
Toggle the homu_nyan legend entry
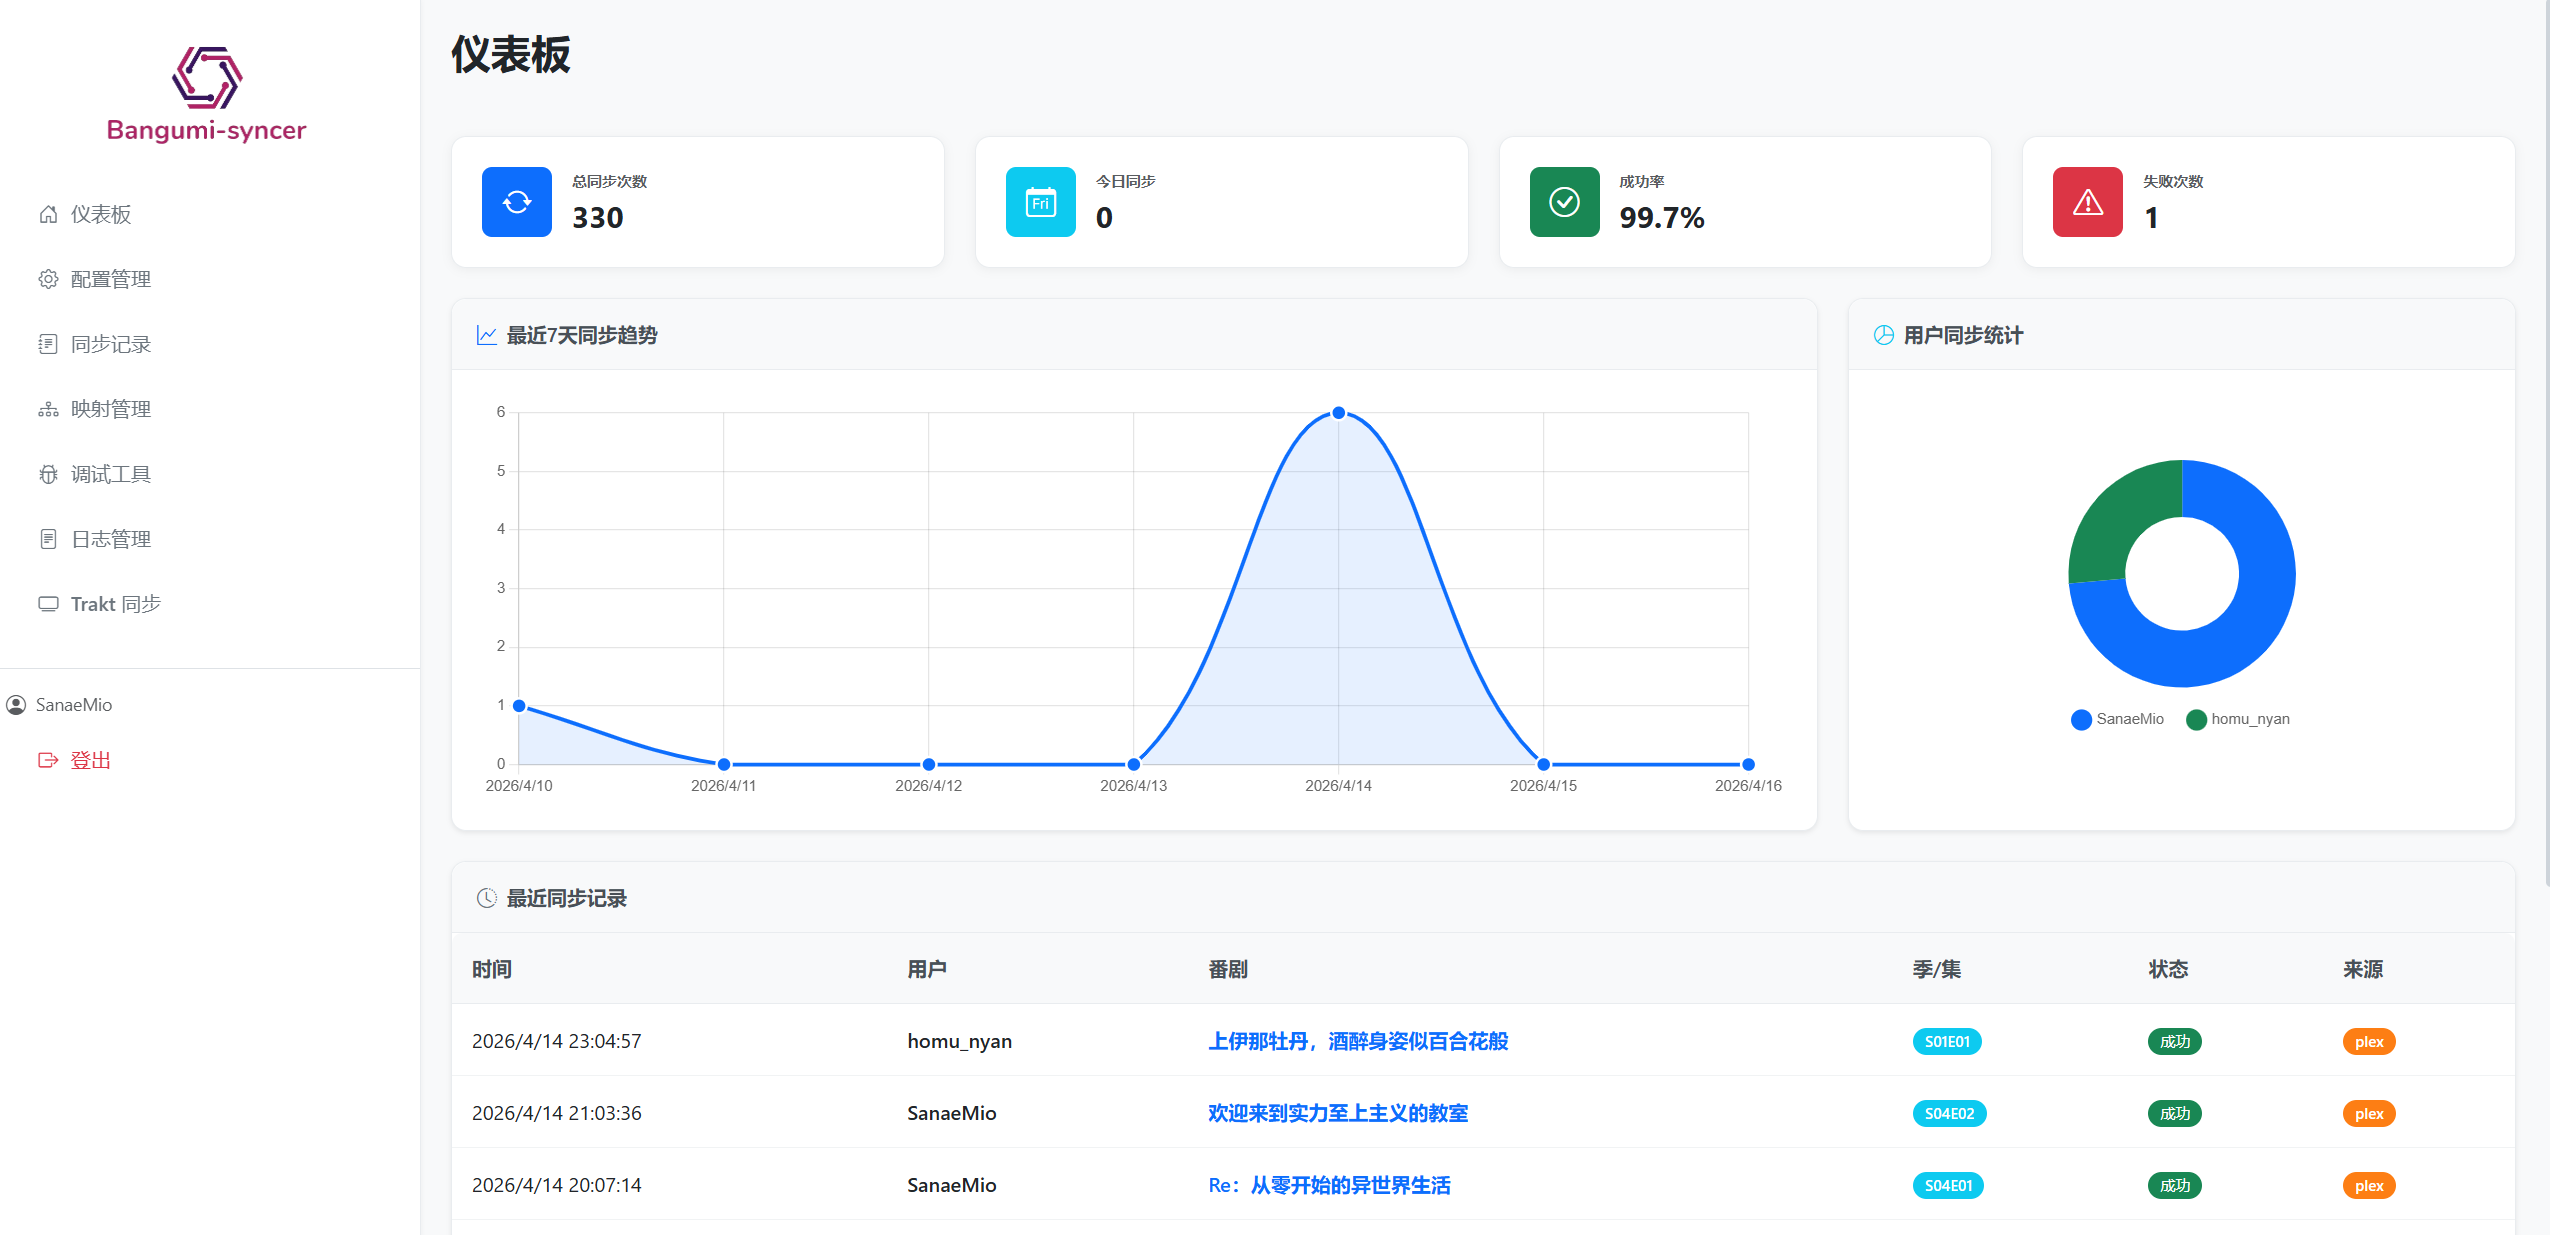click(x=2240, y=718)
